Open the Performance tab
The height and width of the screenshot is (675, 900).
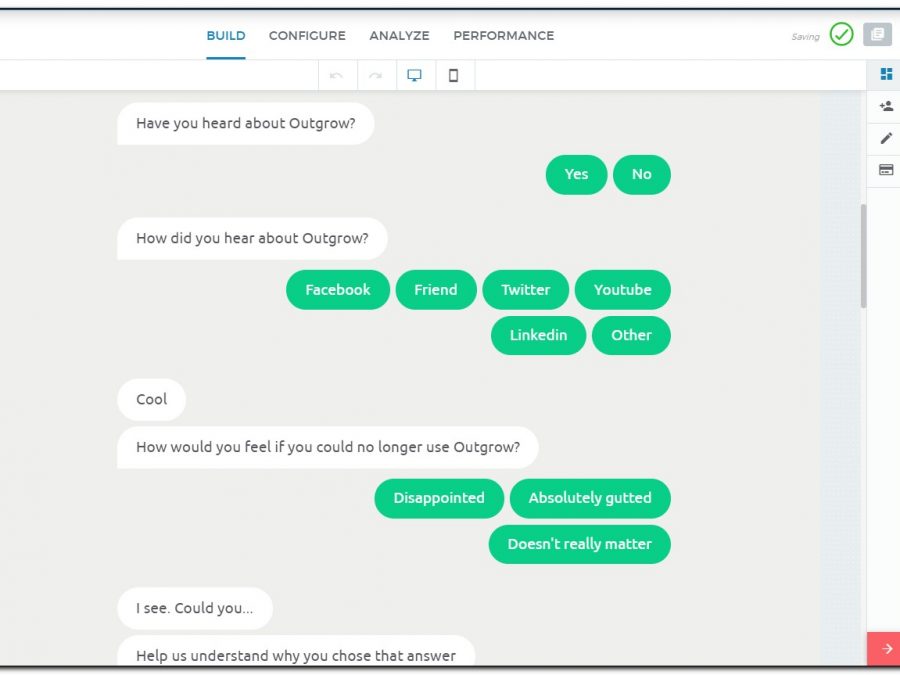pos(503,36)
